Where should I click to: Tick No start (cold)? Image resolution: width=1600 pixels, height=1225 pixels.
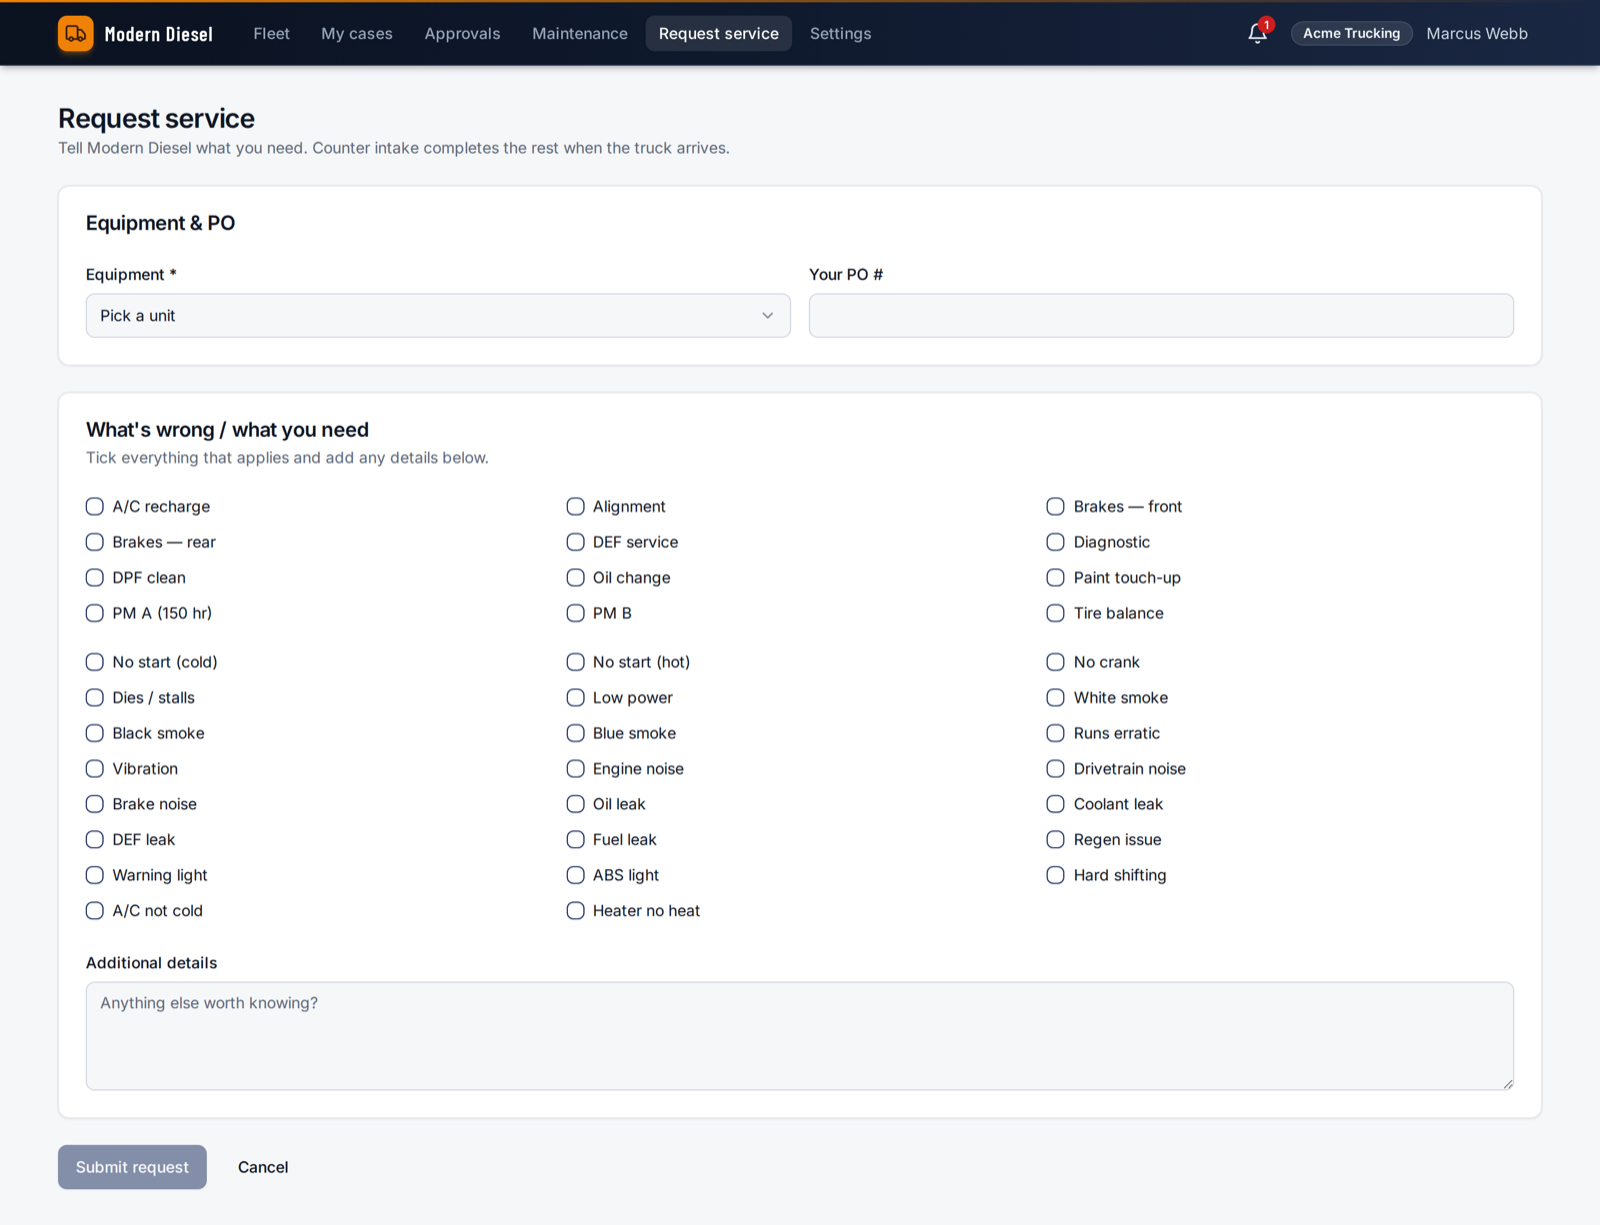click(x=95, y=662)
